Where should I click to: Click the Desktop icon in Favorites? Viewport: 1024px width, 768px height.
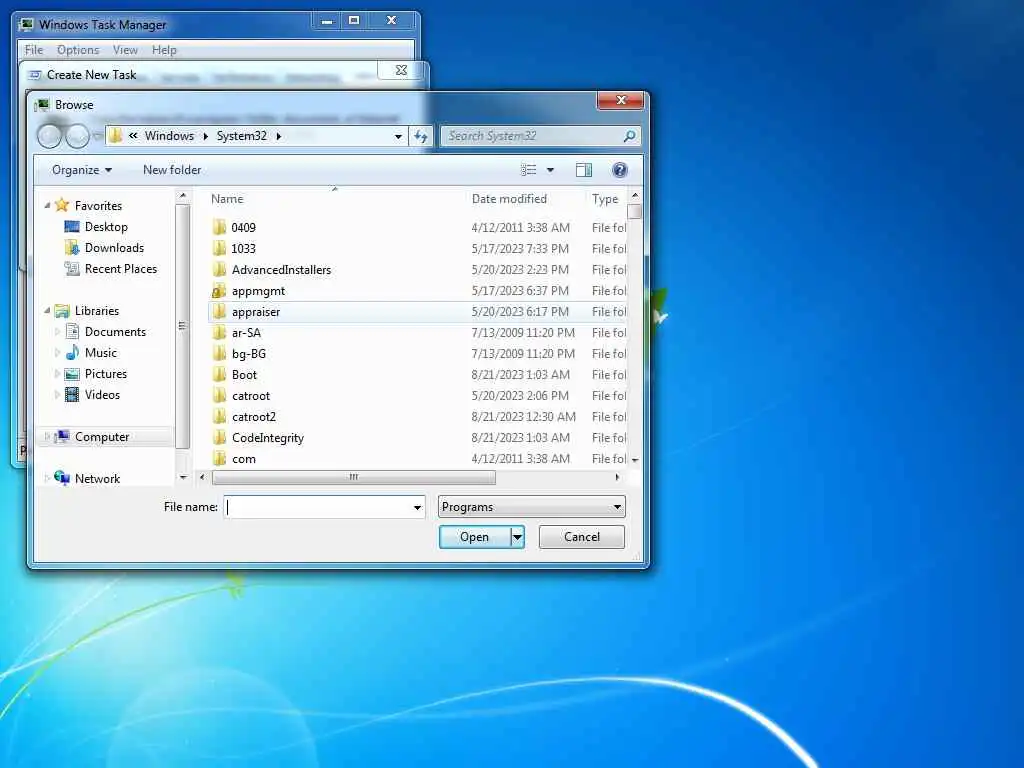pyautogui.click(x=72, y=227)
